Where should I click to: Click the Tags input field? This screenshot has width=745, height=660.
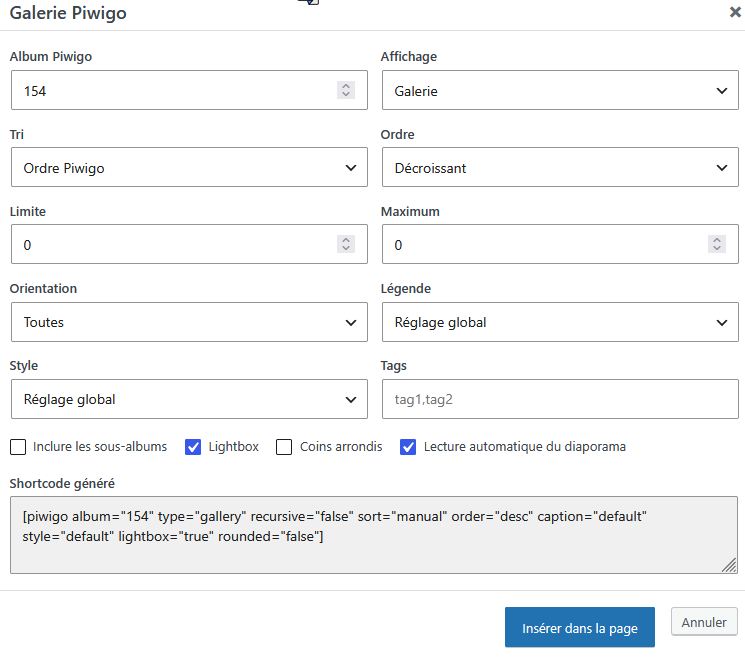560,399
